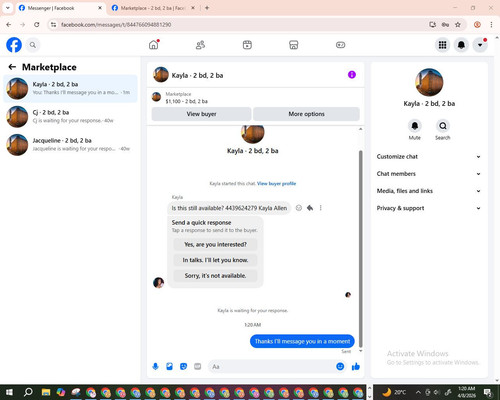
Task: Open Windows taskbar search
Action: pos(28,392)
